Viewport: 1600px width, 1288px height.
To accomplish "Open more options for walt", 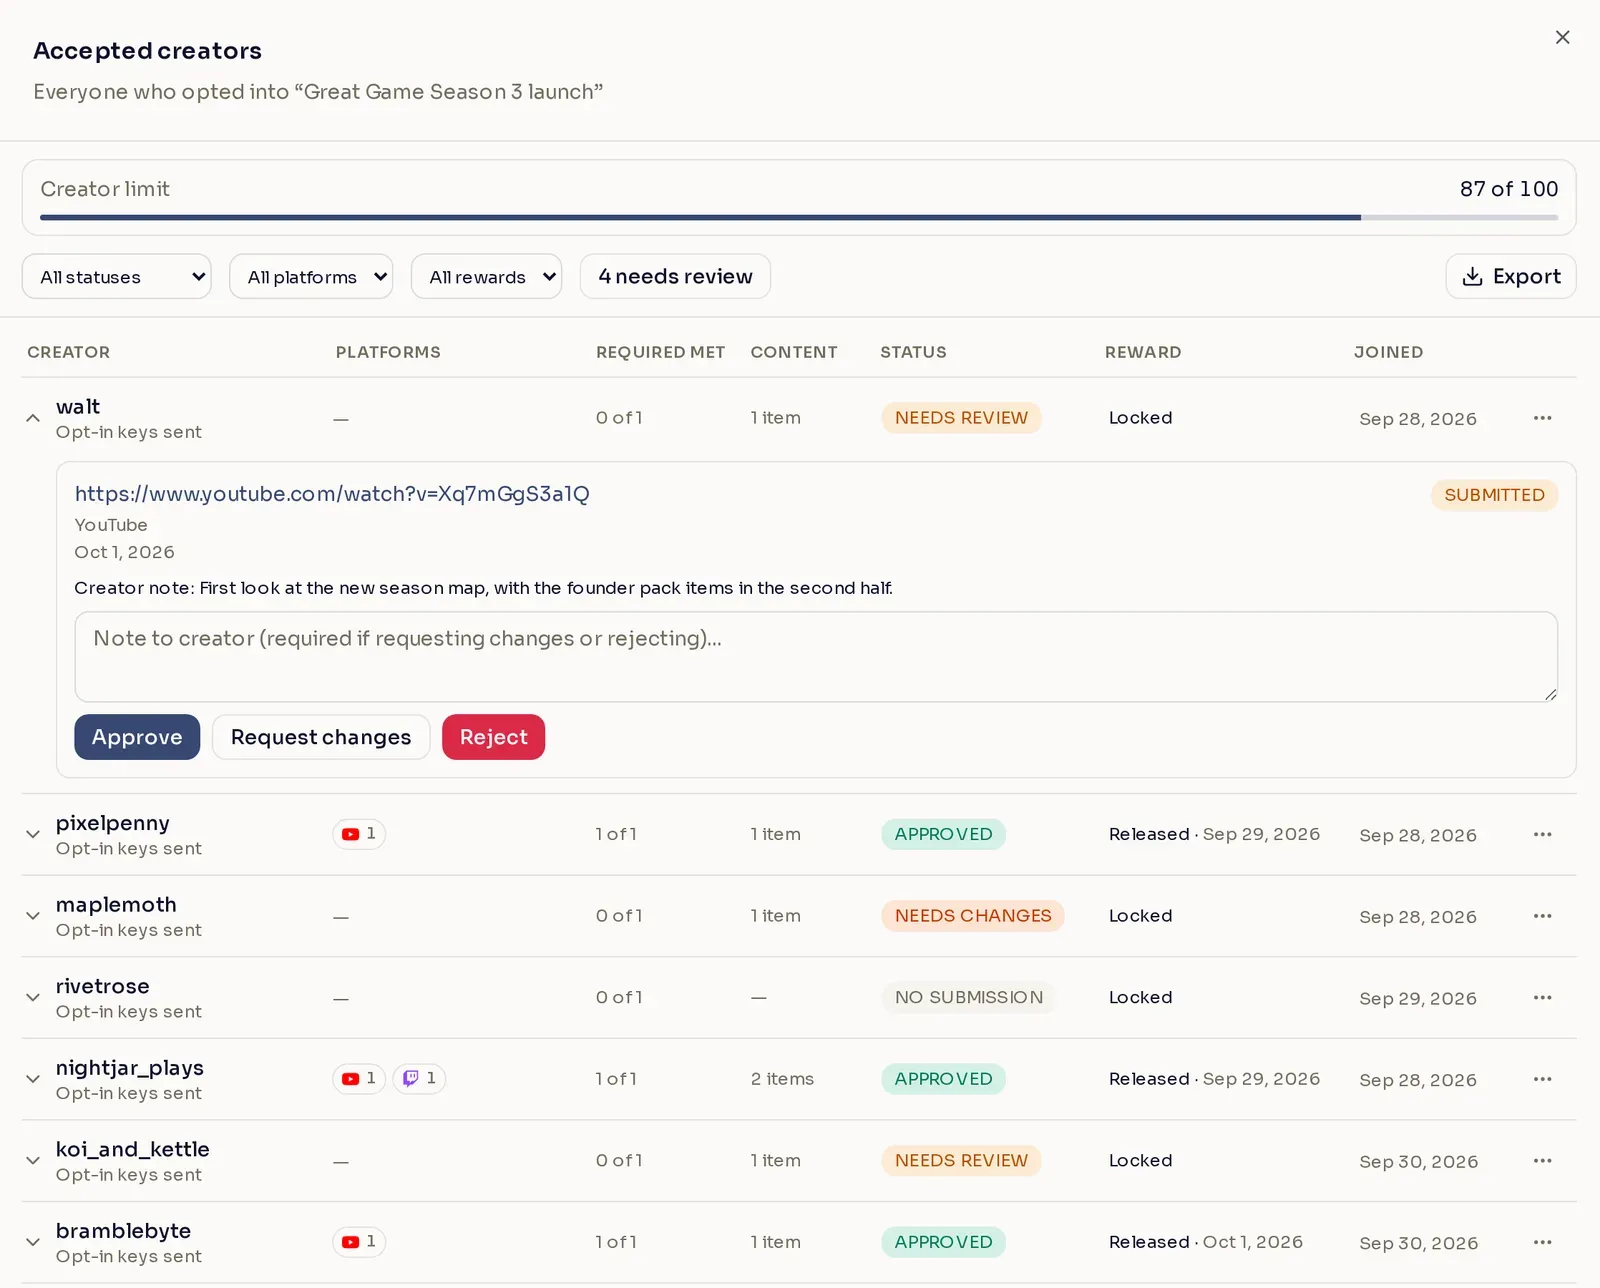I will point(1542,418).
